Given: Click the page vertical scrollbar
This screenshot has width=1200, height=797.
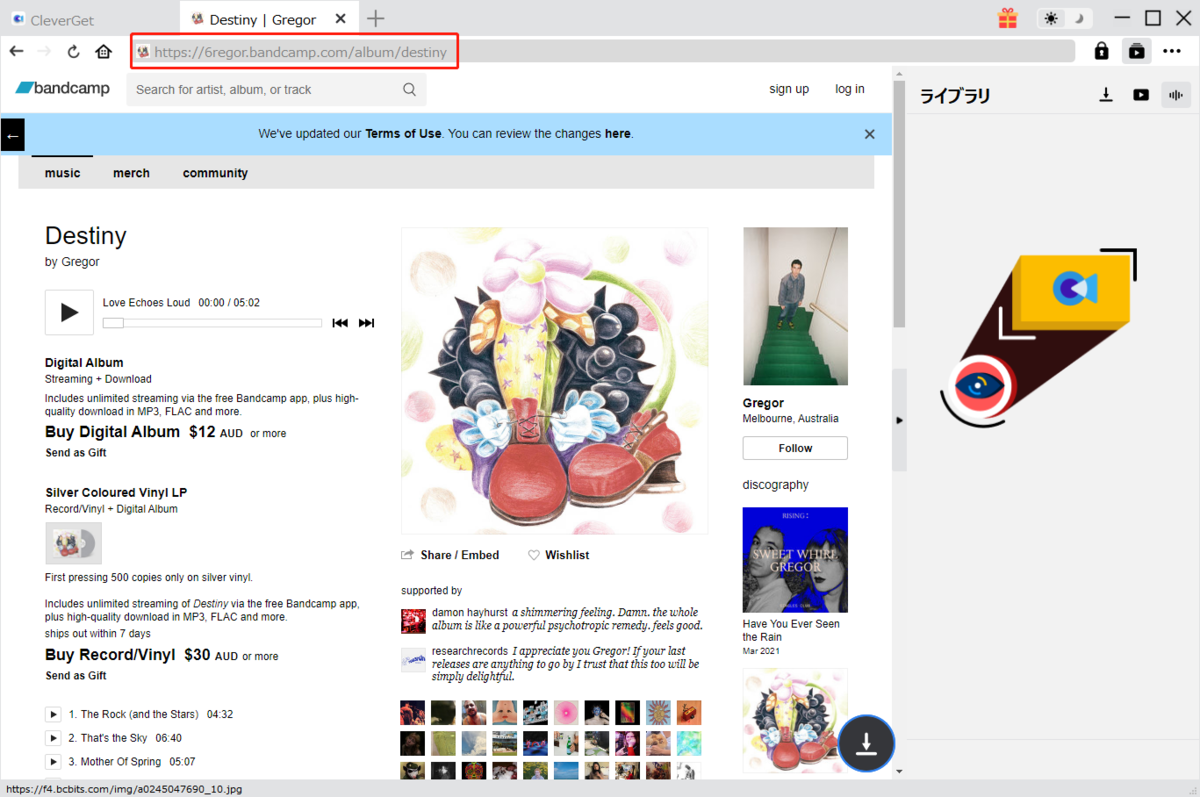Looking at the screenshot, I should click(899, 205).
